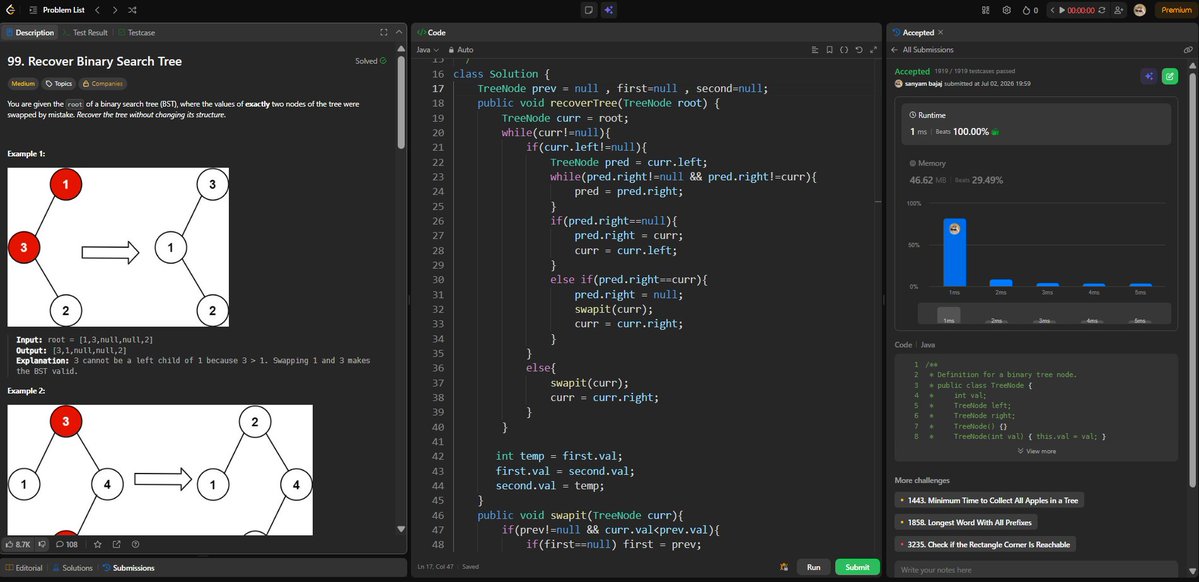Open the Solutions tab
This screenshot has height=582, width=1199.
[73, 568]
